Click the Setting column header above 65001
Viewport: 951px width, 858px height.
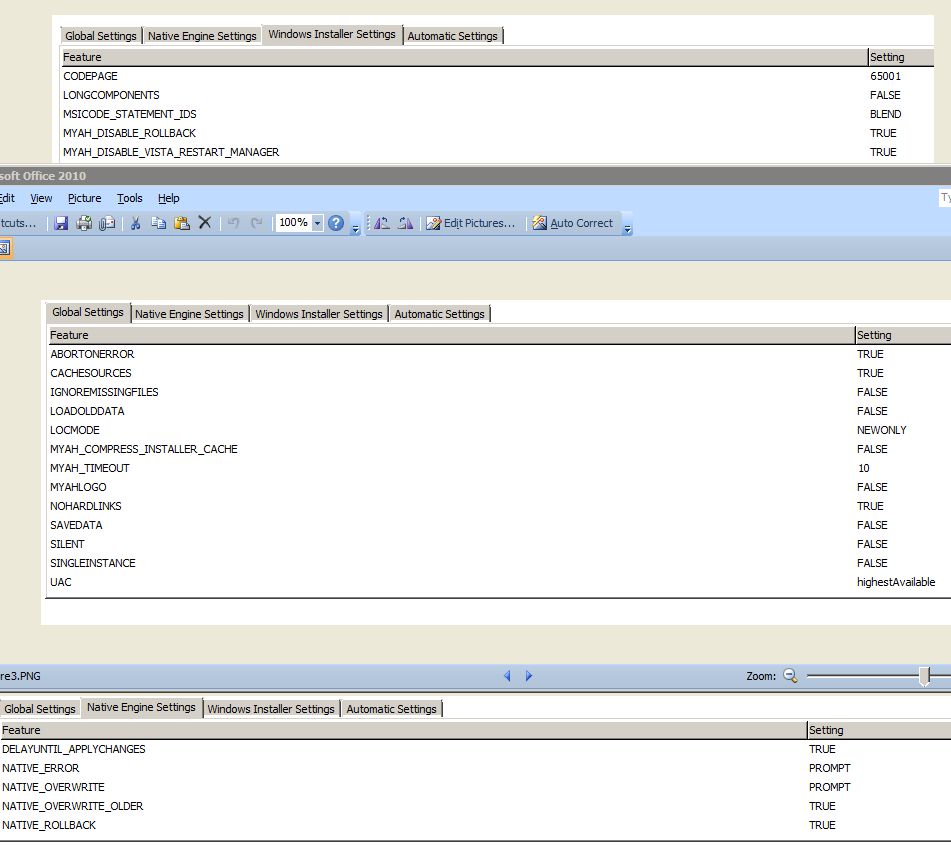(901, 57)
